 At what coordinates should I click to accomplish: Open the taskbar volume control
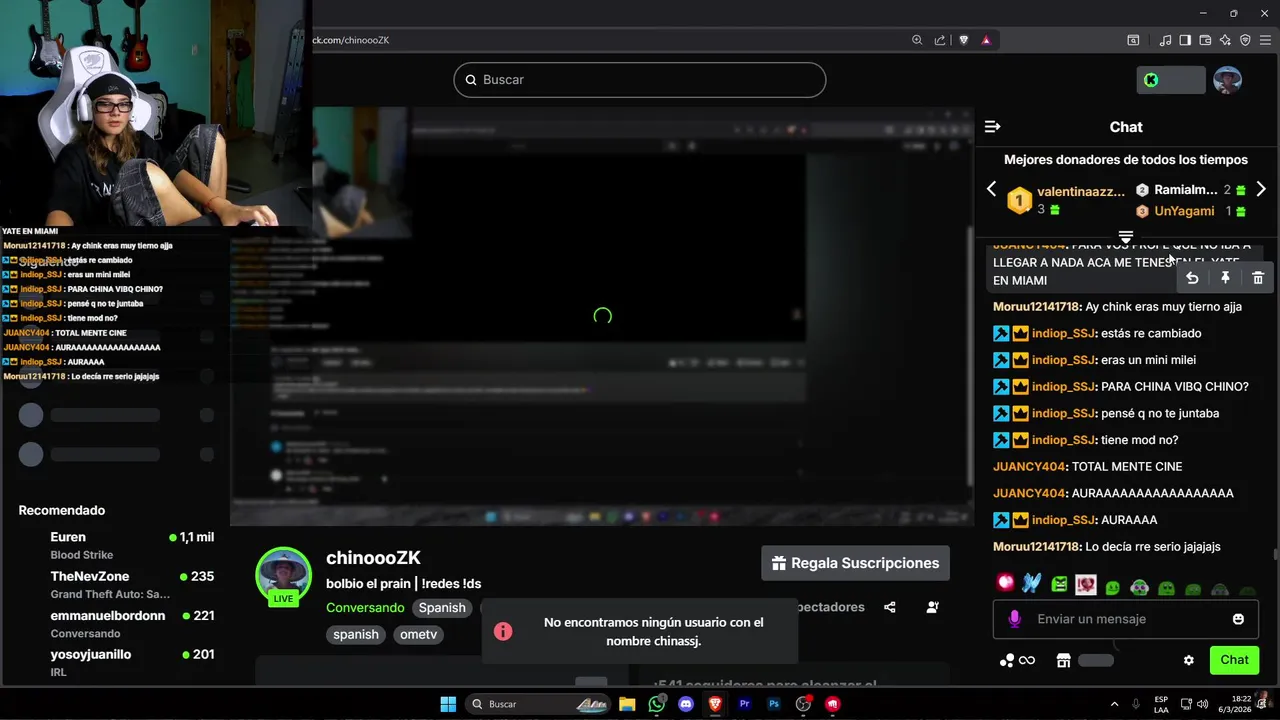[1202, 704]
